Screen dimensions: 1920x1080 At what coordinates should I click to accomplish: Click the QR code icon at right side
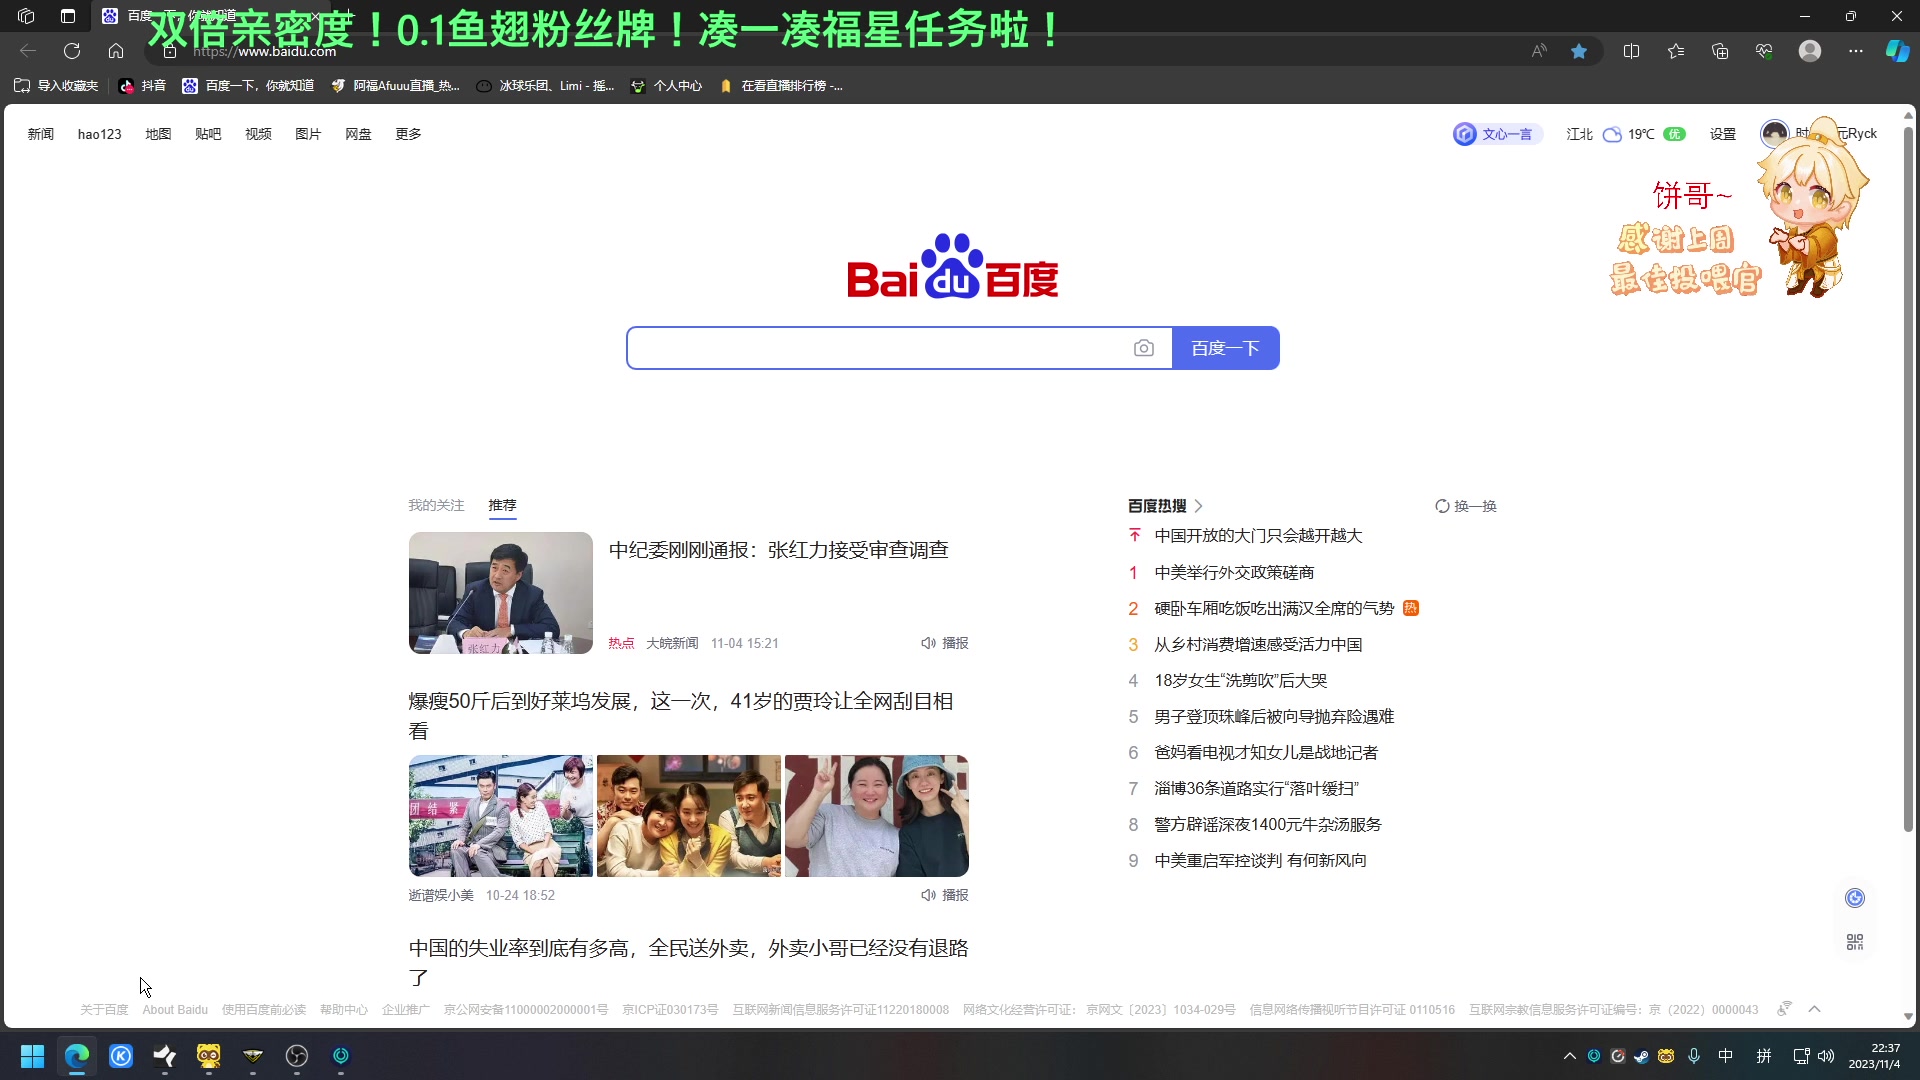(x=1855, y=942)
